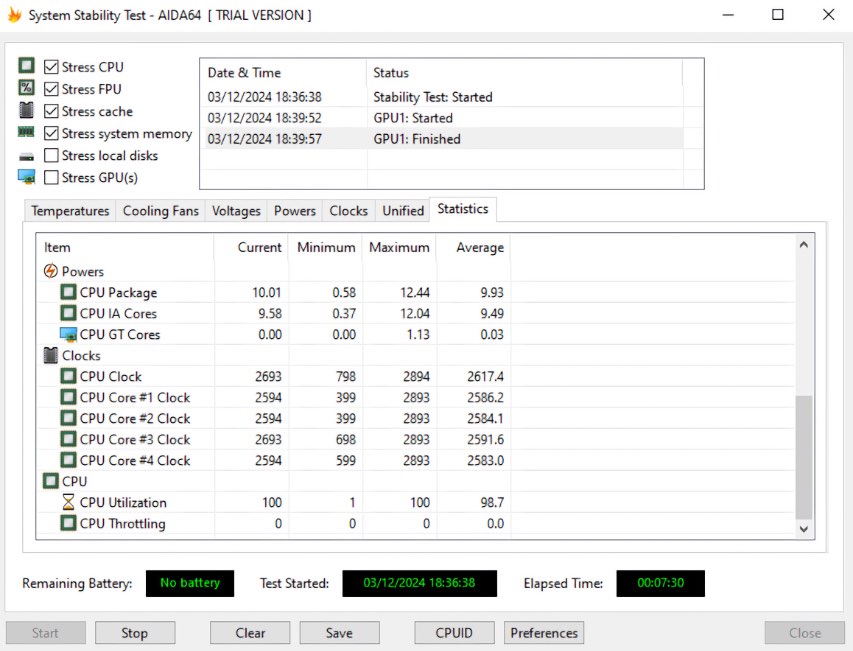The width and height of the screenshot is (853, 651).
Task: Click the system memory RAM stick icon
Action: click(26, 132)
